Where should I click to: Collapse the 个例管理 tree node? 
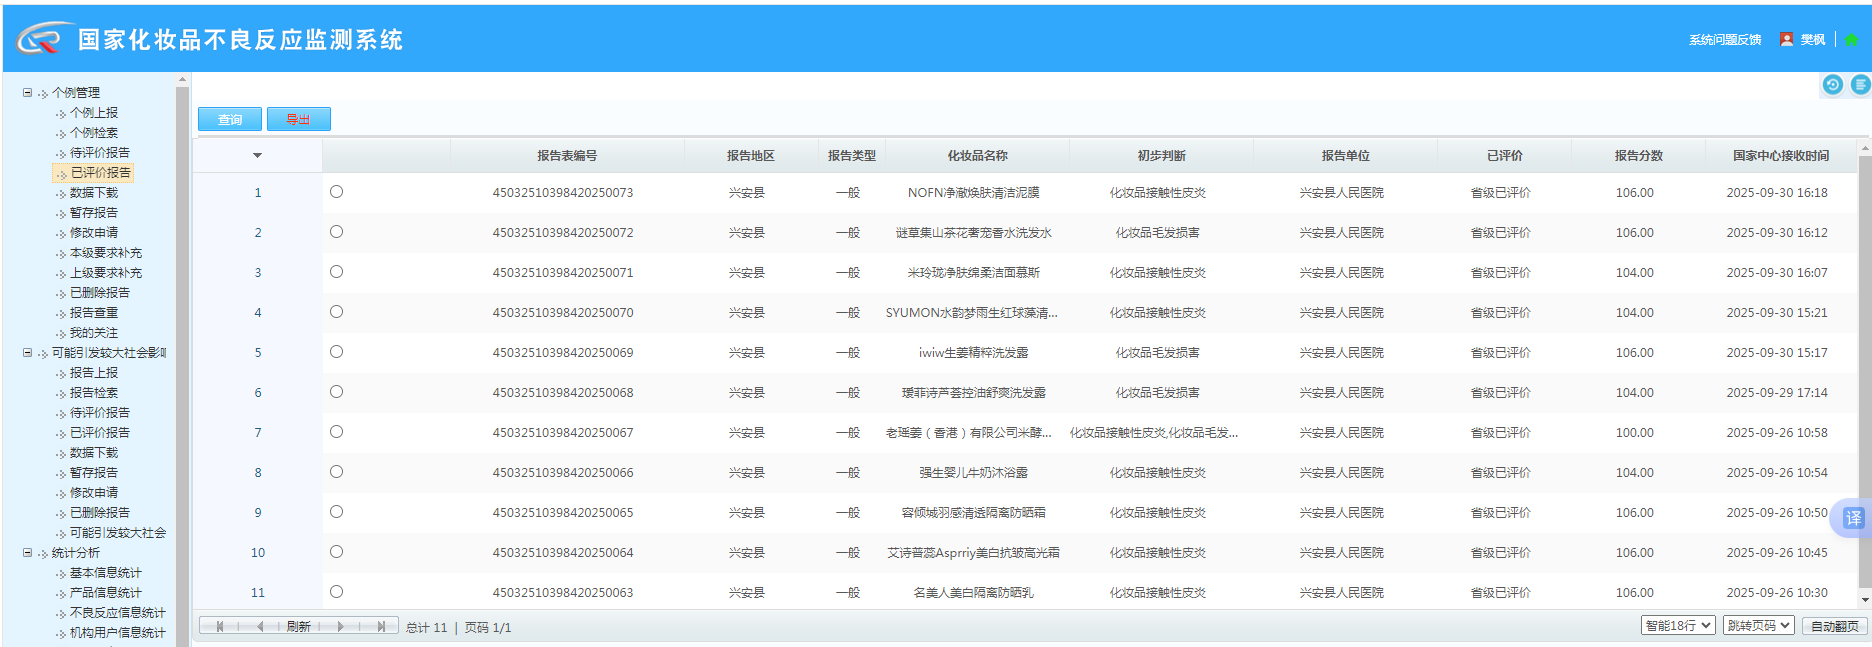point(27,93)
